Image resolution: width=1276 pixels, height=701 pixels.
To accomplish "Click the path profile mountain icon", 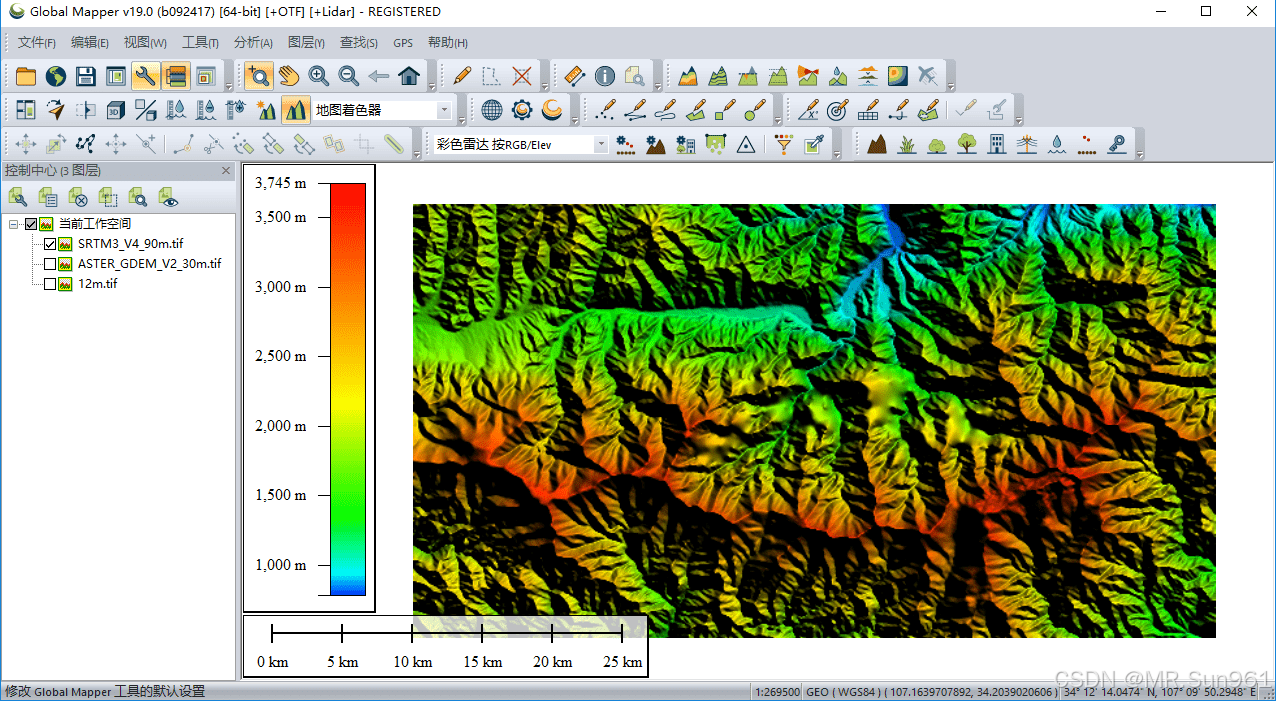I will click(688, 76).
